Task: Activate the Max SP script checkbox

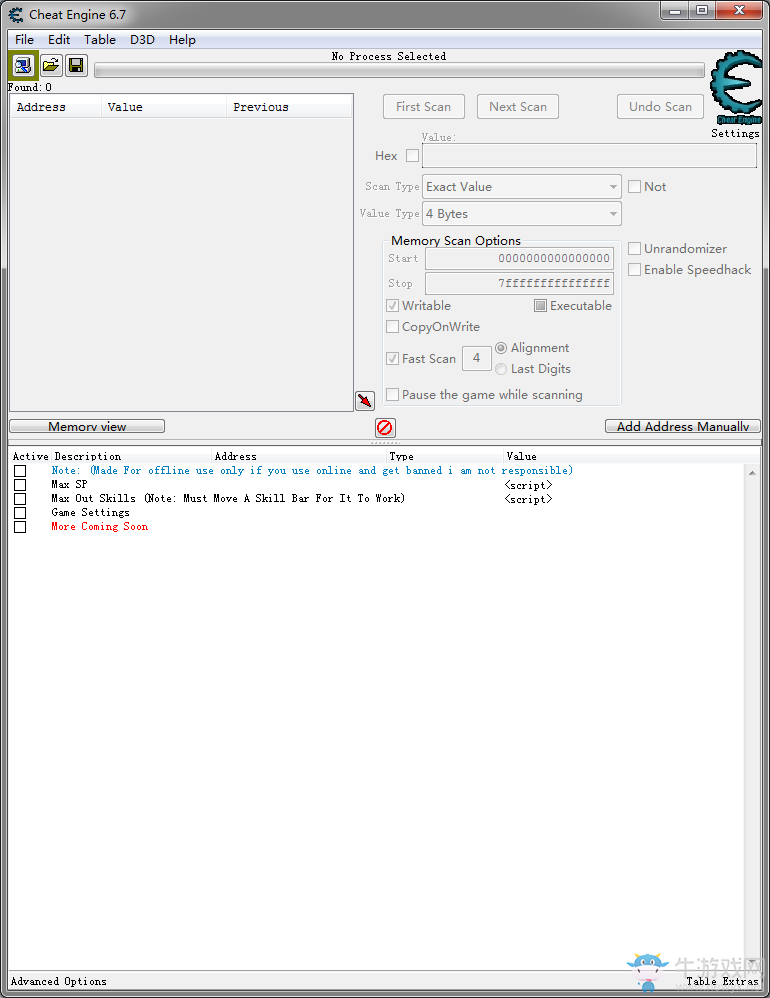Action: [x=20, y=484]
